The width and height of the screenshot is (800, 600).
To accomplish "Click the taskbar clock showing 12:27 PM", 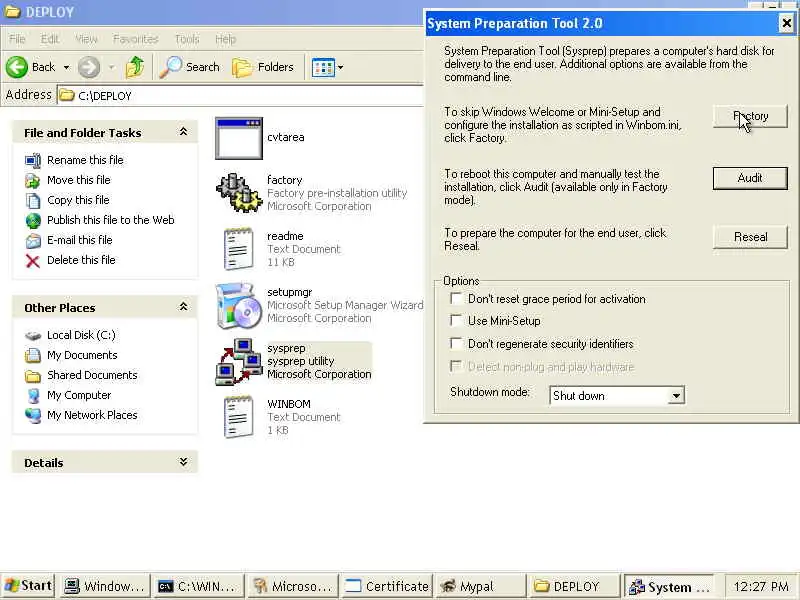I will click(x=761, y=587).
